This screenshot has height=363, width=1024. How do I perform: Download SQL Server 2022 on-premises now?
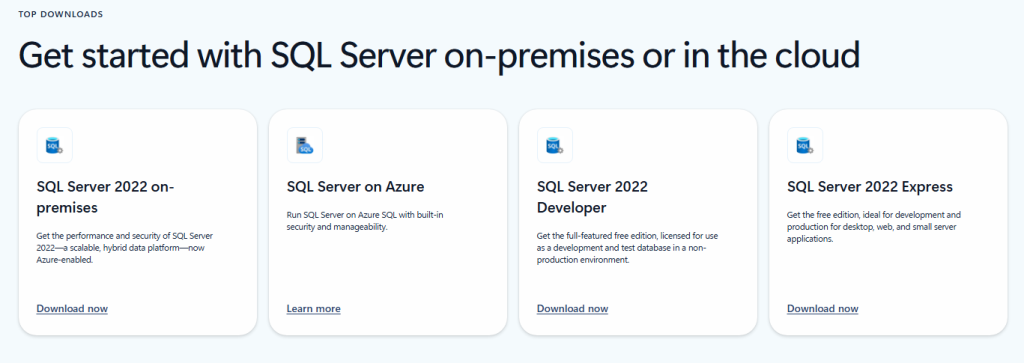72,308
